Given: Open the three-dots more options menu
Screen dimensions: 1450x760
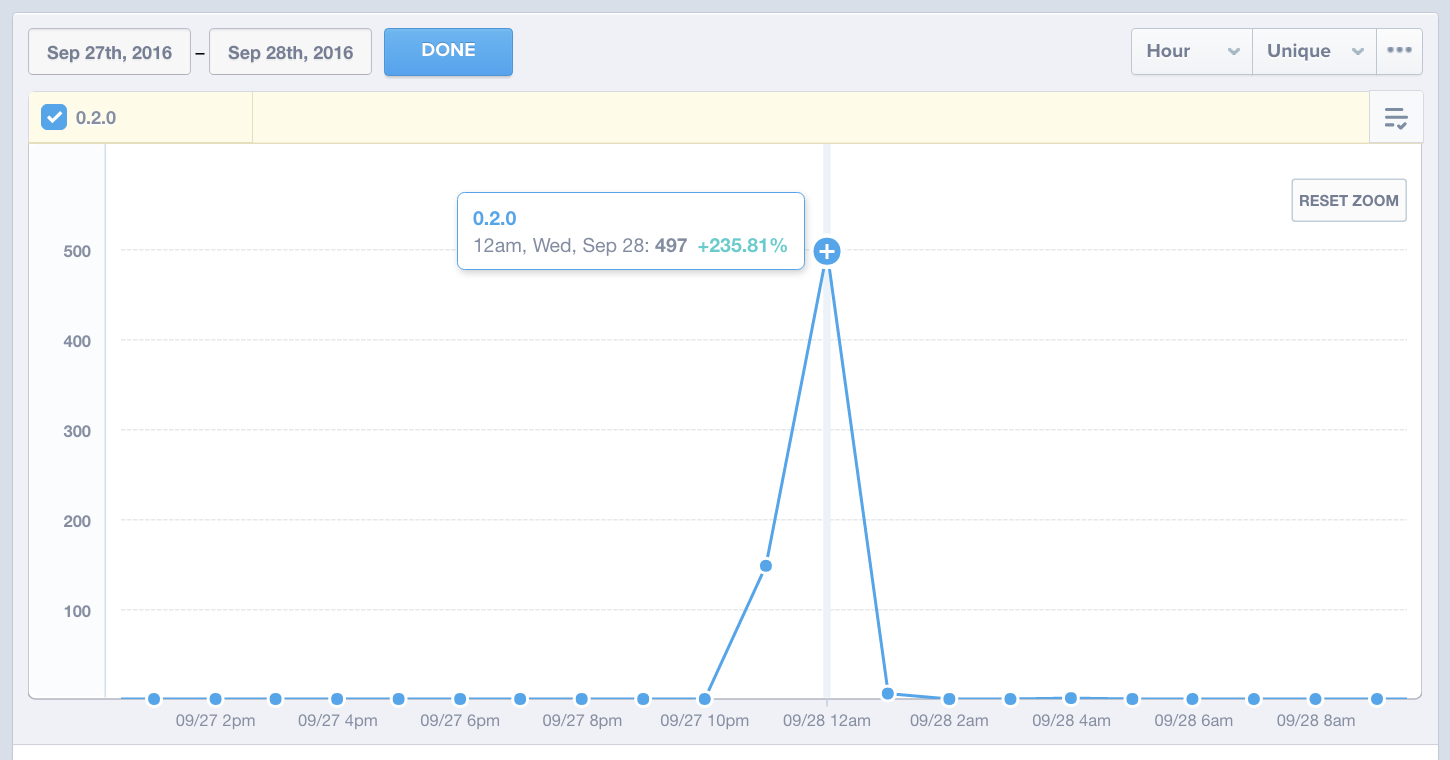Looking at the screenshot, I should [x=1399, y=51].
